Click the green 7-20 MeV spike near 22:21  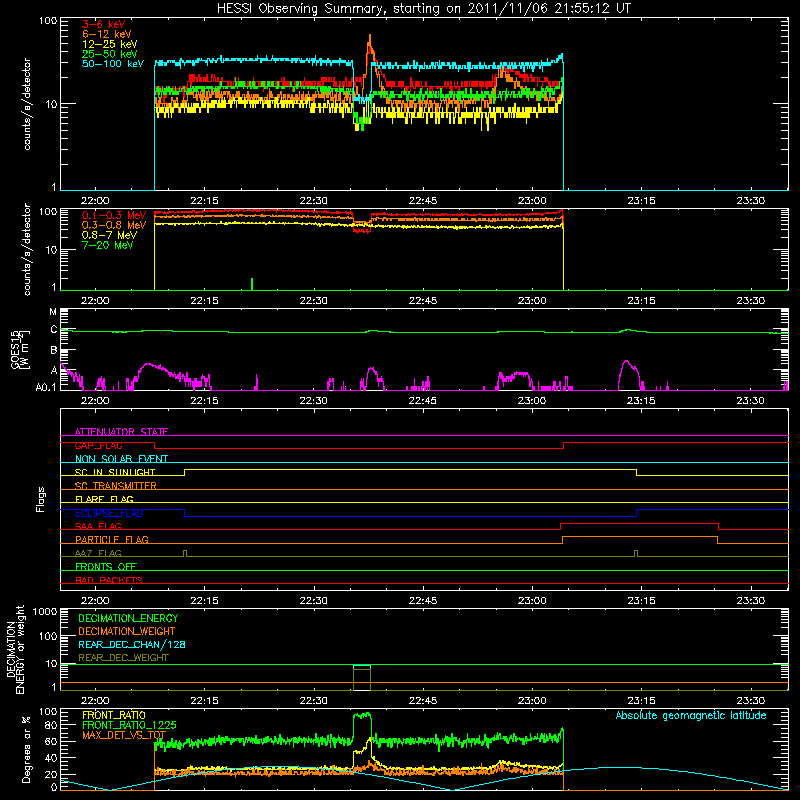tap(252, 284)
